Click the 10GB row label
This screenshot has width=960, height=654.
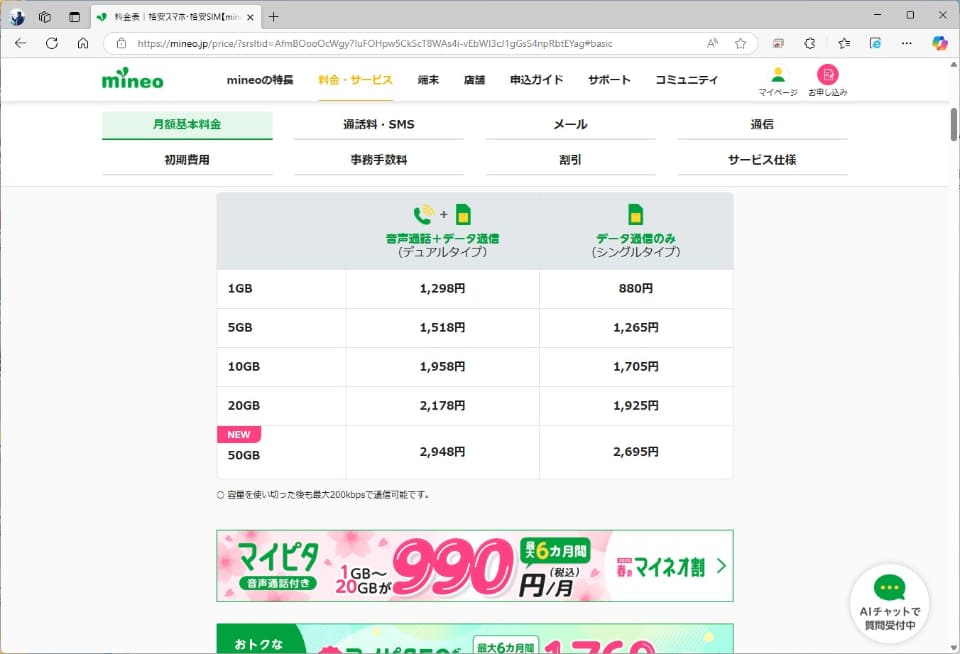pyautogui.click(x=244, y=367)
